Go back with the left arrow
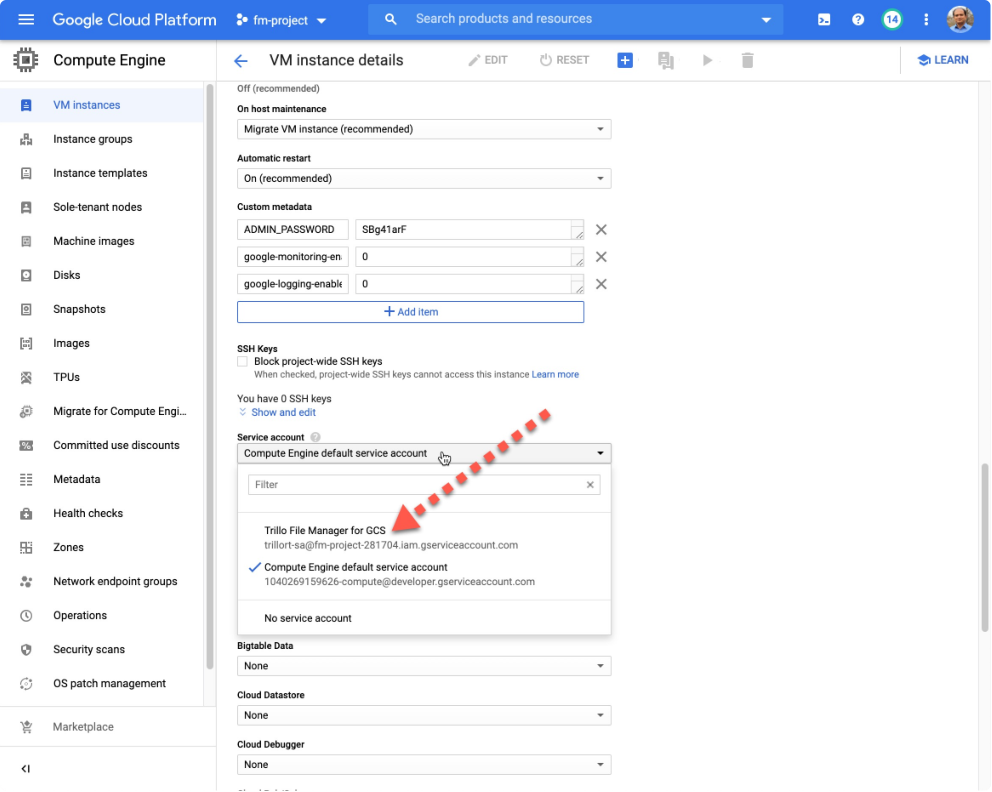Image resolution: width=992 pixels, height=792 pixels. [240, 61]
